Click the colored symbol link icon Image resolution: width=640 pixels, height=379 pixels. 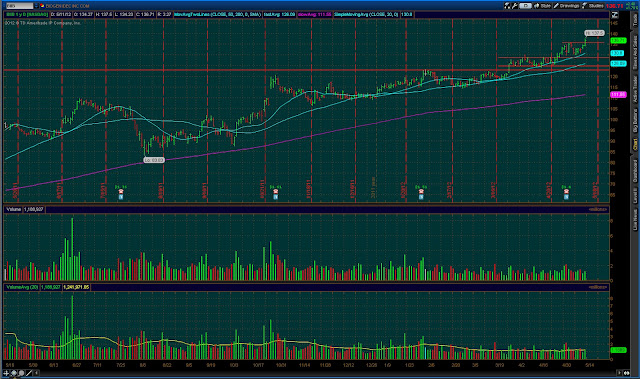click(x=42, y=6)
